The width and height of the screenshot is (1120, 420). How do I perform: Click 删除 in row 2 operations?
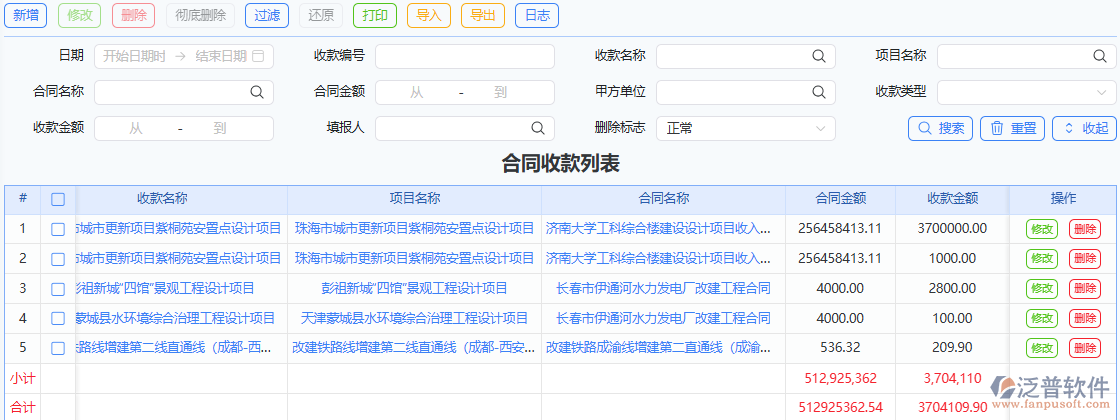[1085, 259]
